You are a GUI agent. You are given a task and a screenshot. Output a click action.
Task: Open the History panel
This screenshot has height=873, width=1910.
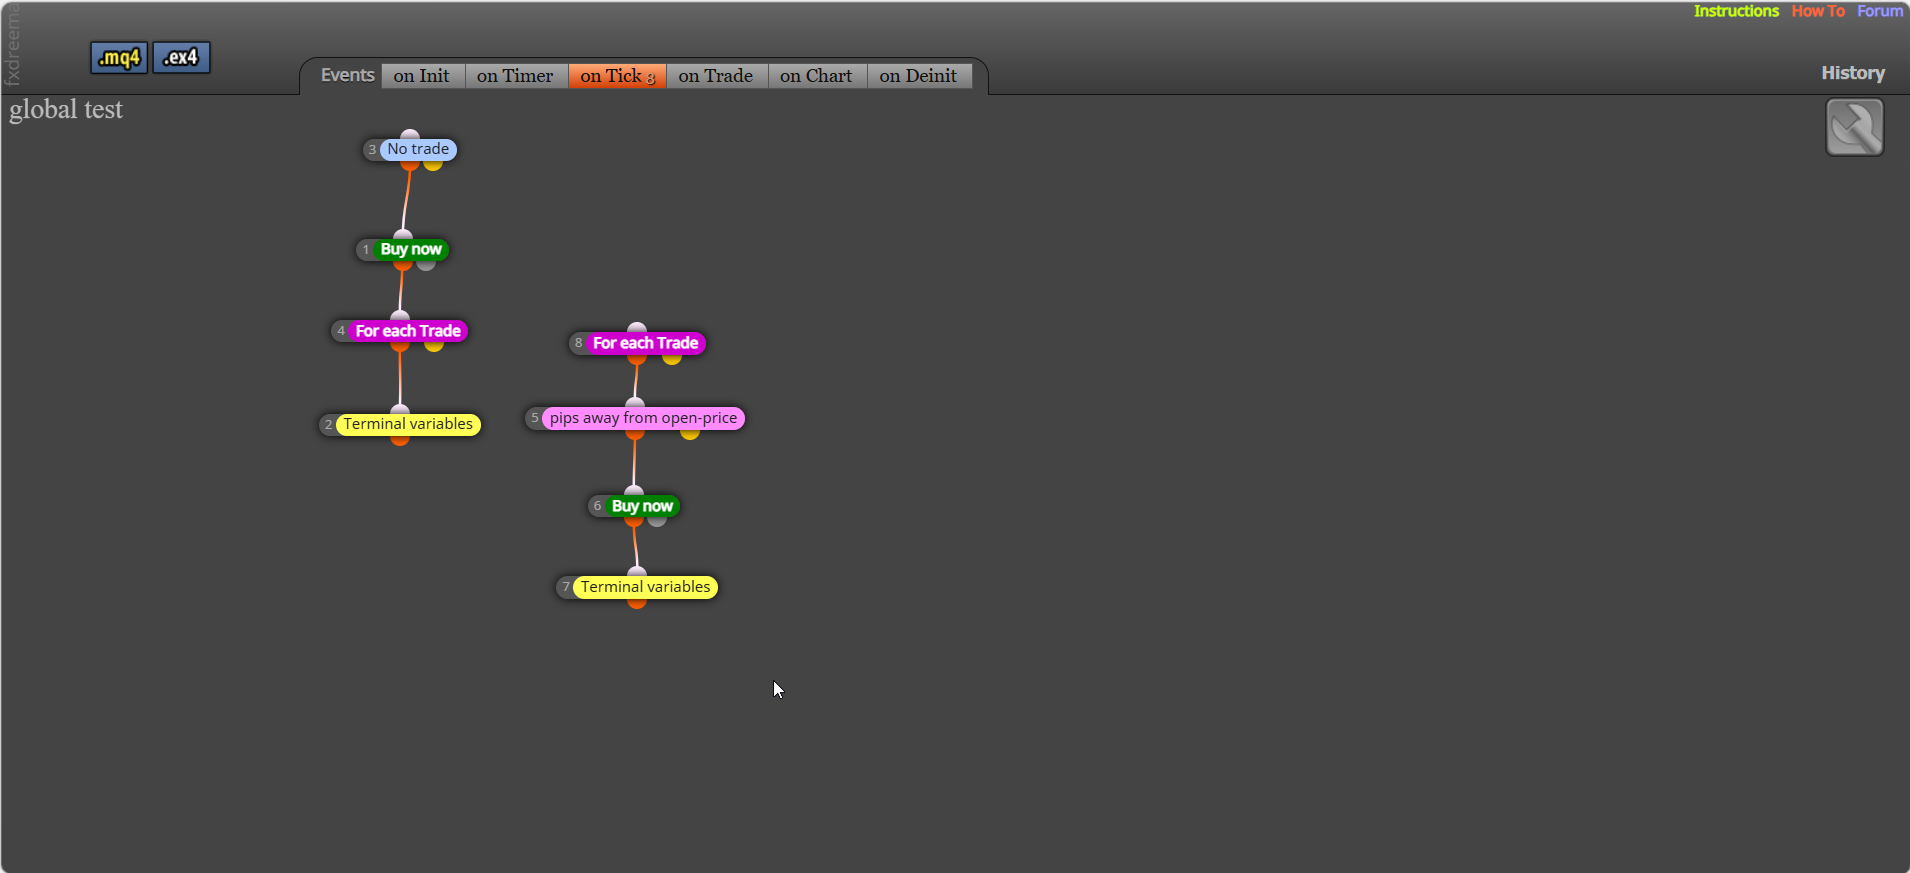point(1853,73)
